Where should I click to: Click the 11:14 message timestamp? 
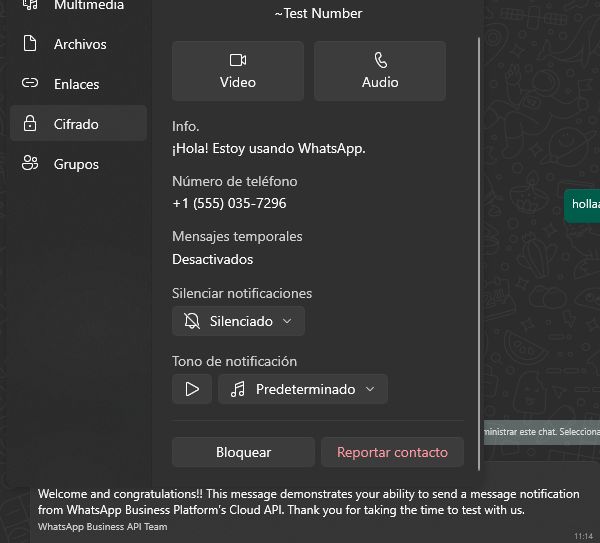[x=584, y=536]
